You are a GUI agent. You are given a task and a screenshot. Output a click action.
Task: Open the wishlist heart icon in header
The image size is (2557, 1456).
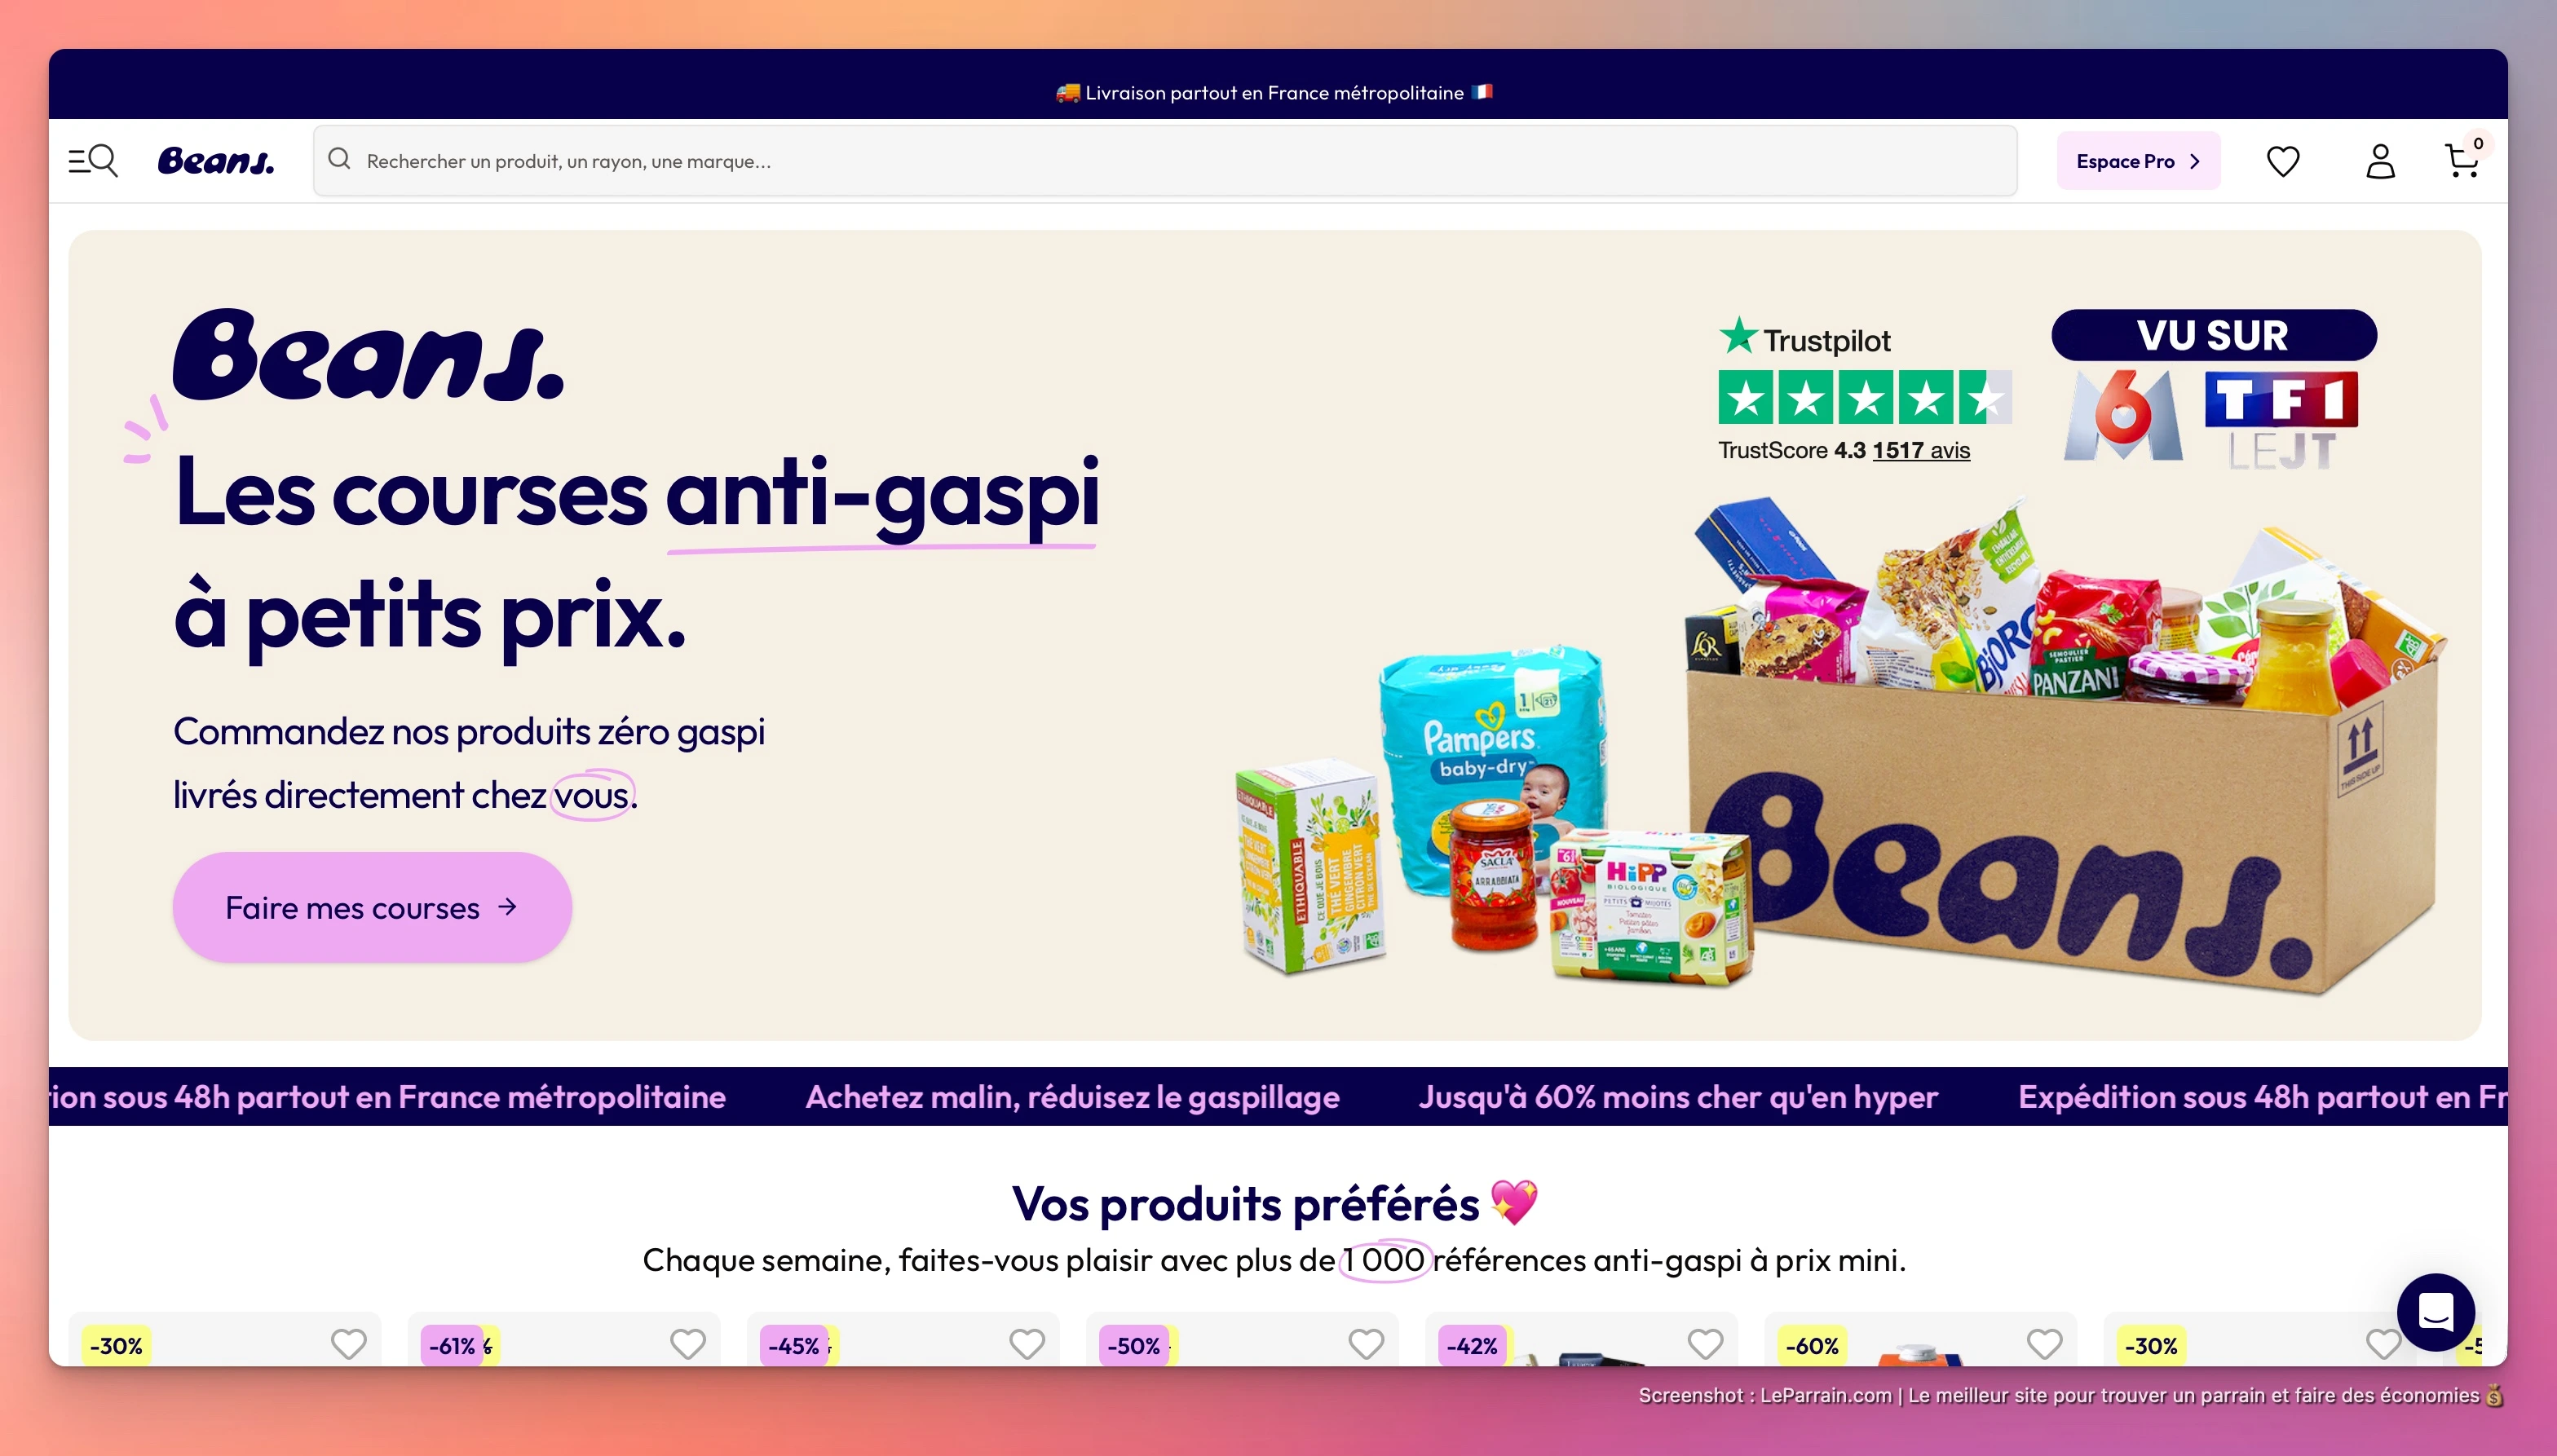(2283, 161)
